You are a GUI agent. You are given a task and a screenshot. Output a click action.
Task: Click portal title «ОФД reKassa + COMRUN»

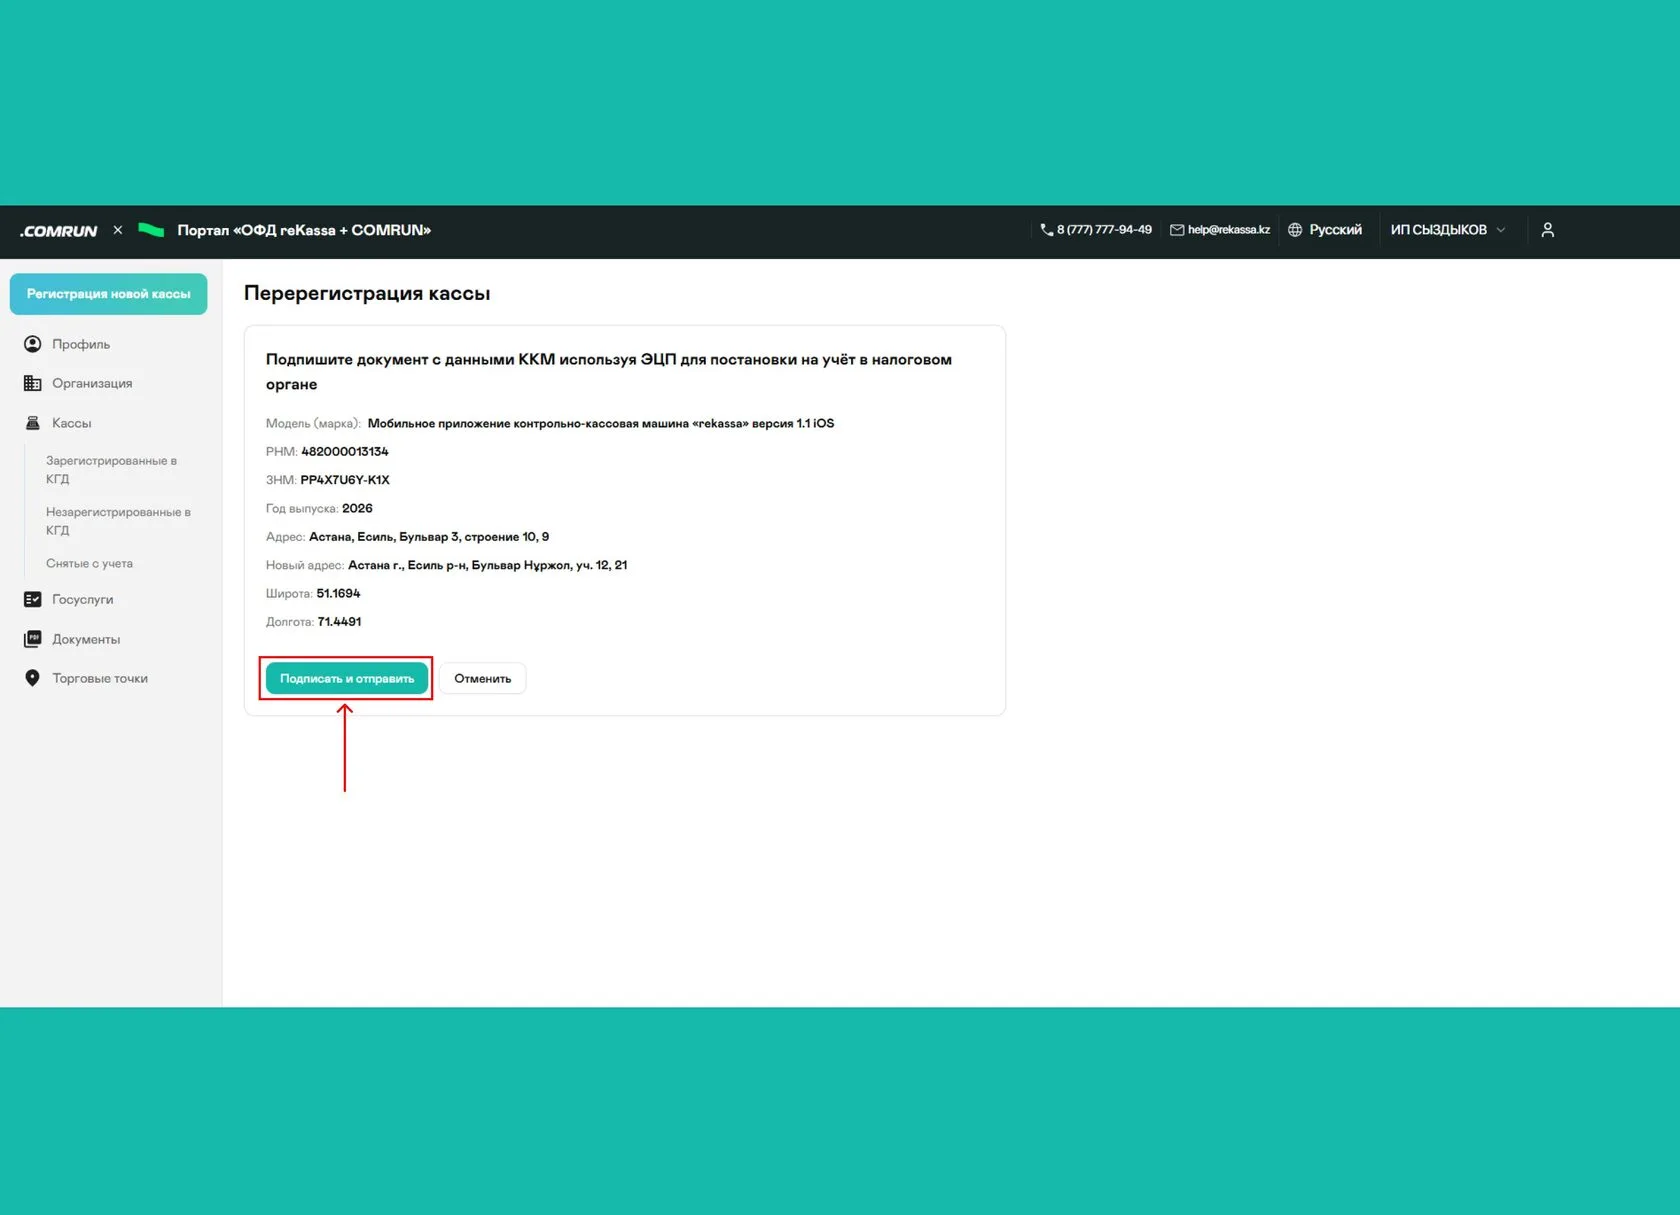point(304,230)
